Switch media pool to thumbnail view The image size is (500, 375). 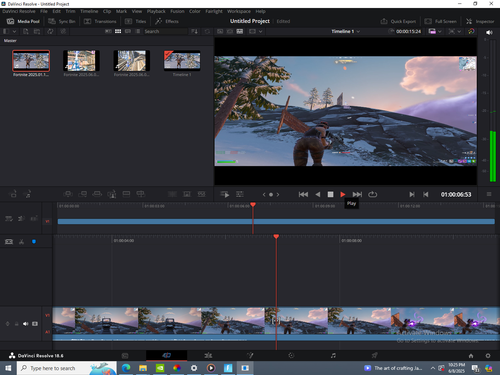pos(118,31)
